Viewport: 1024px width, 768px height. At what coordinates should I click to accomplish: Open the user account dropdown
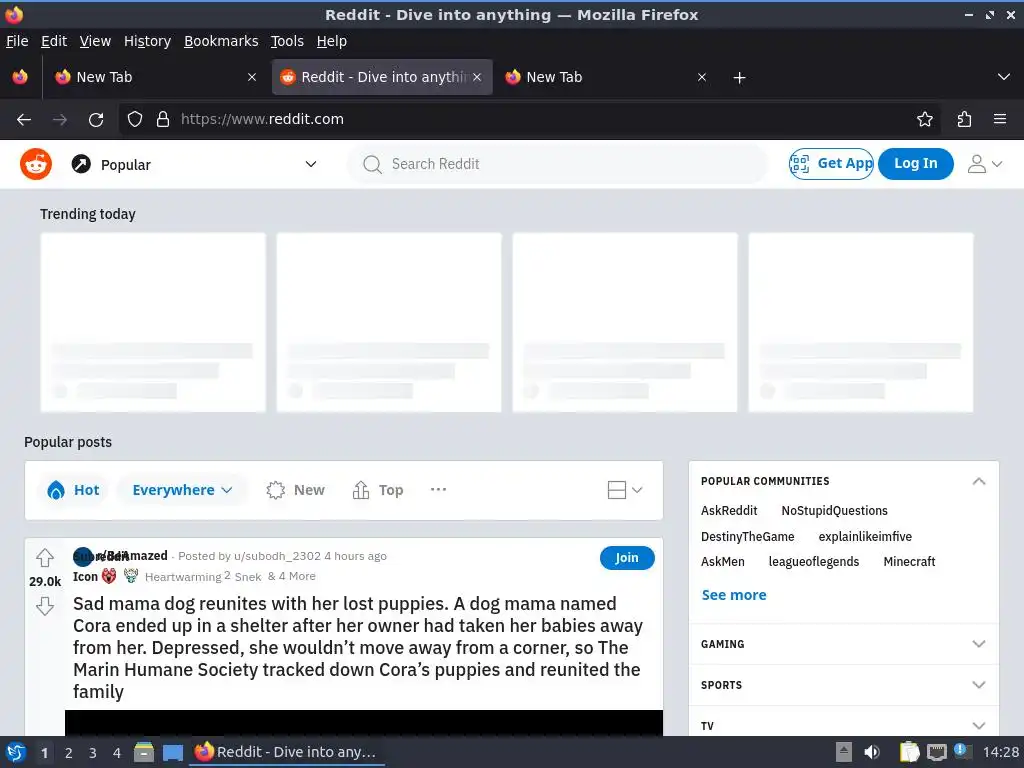985,164
